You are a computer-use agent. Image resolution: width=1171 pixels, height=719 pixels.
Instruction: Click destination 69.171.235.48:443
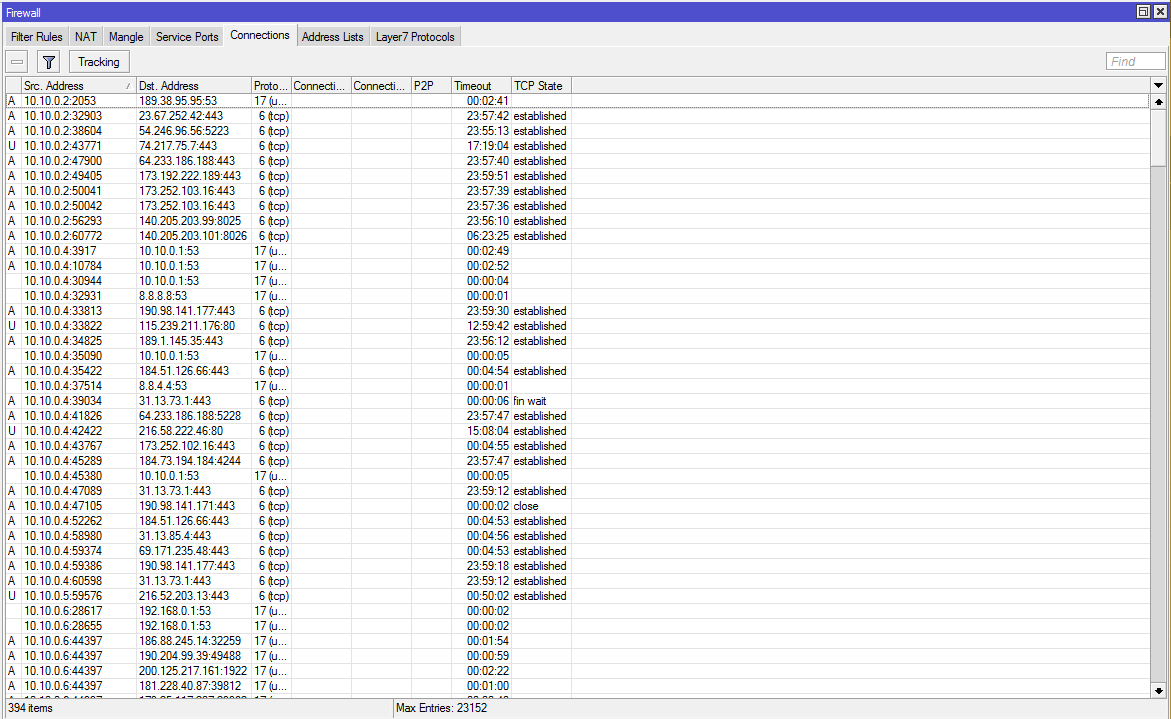coord(184,551)
